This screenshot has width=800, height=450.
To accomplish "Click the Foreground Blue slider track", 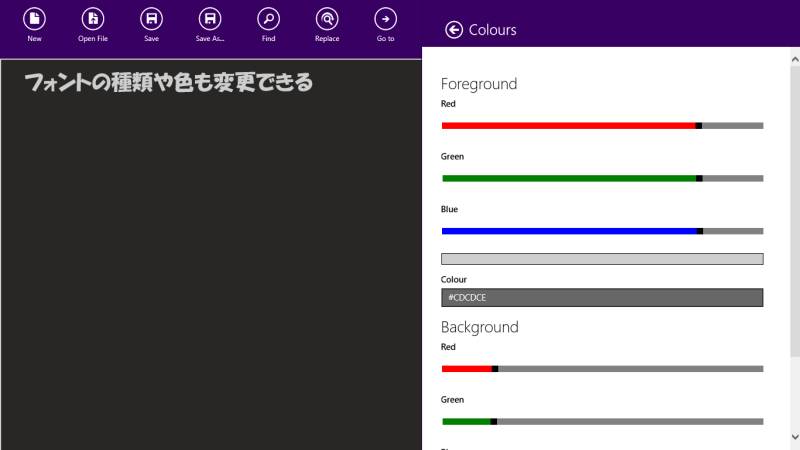I will coord(602,231).
